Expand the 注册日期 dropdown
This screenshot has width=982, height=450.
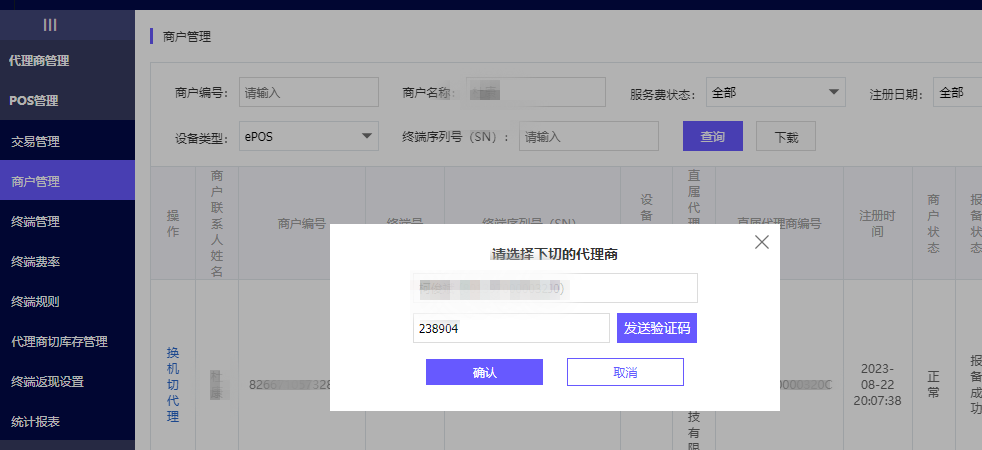957,93
